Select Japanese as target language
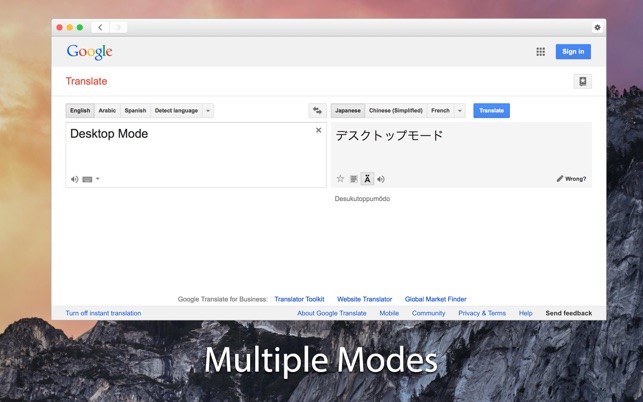 [x=348, y=110]
